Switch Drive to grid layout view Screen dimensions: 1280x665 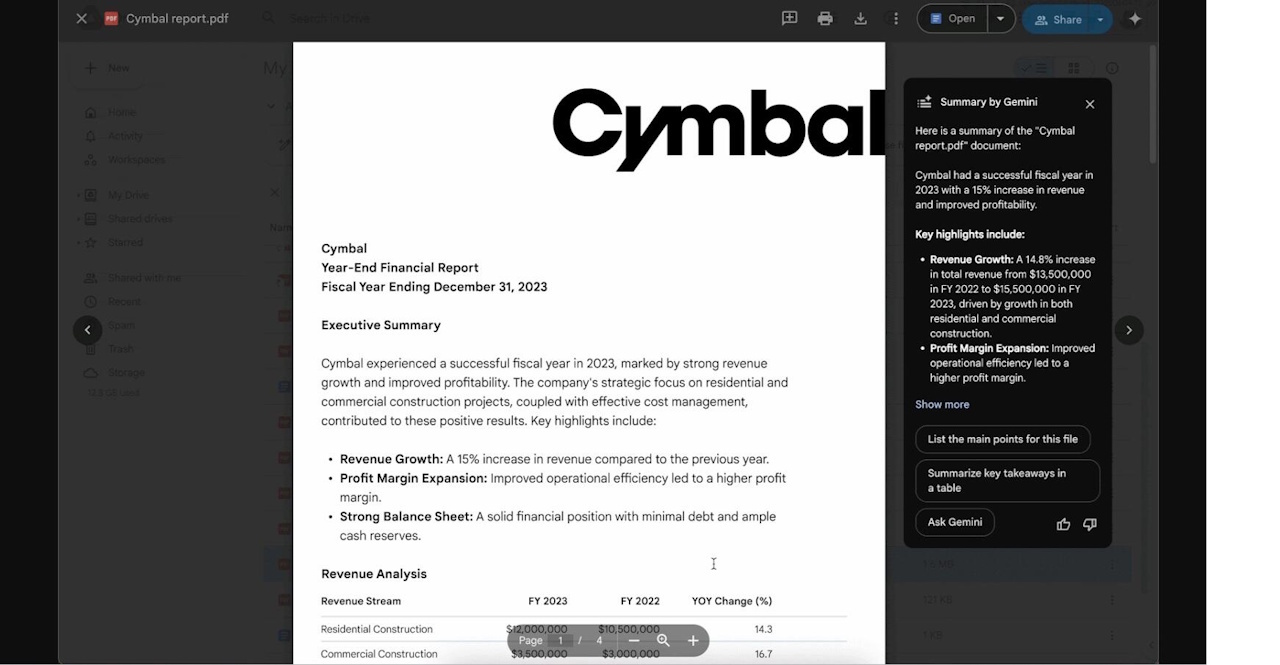tap(1073, 68)
